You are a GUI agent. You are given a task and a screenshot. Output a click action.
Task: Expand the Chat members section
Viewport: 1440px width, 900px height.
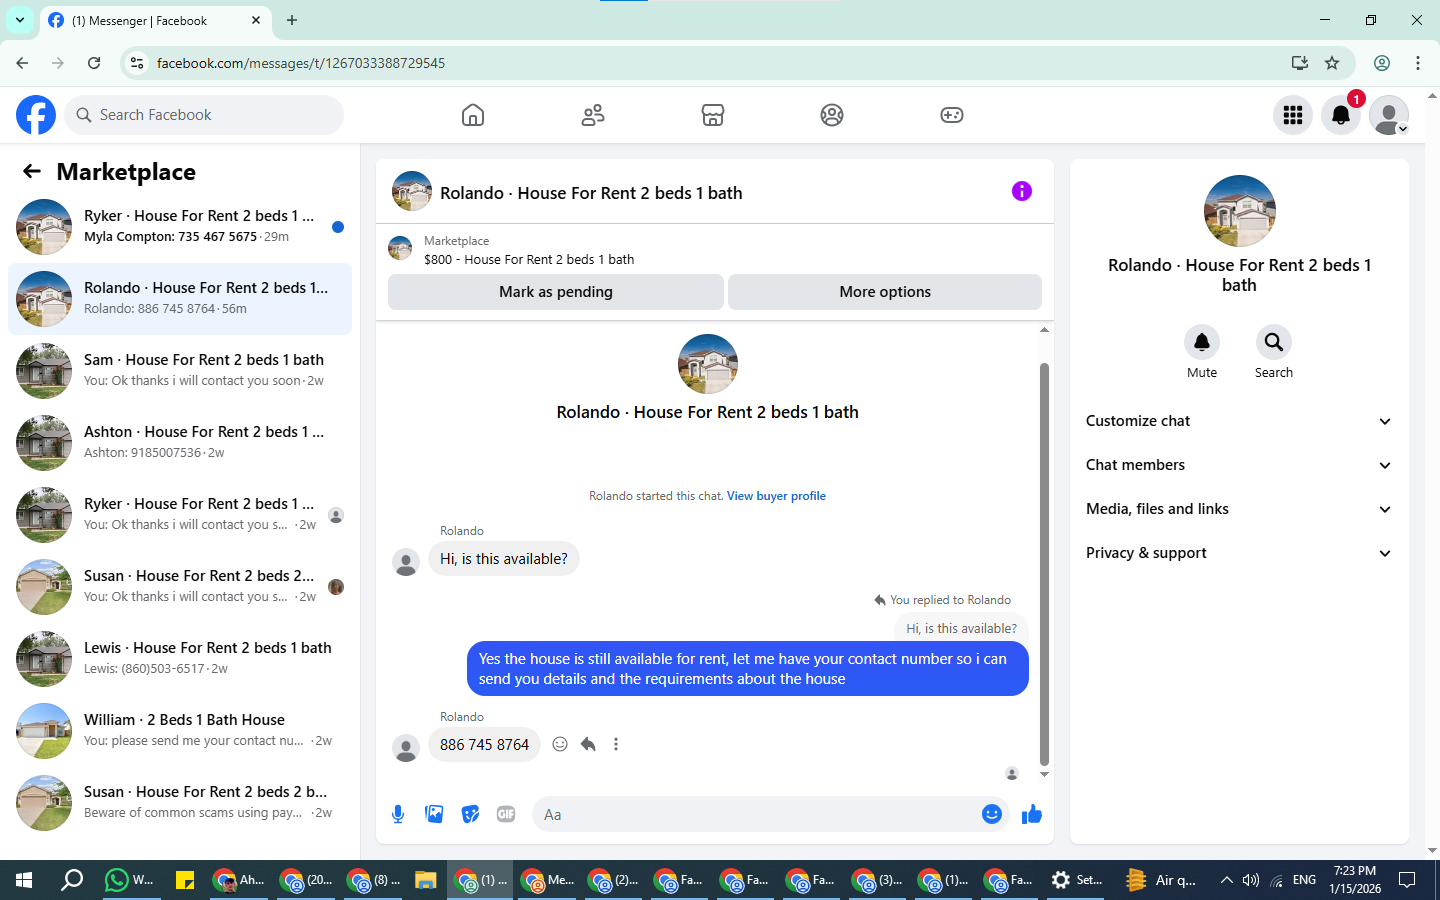[x=1239, y=465]
